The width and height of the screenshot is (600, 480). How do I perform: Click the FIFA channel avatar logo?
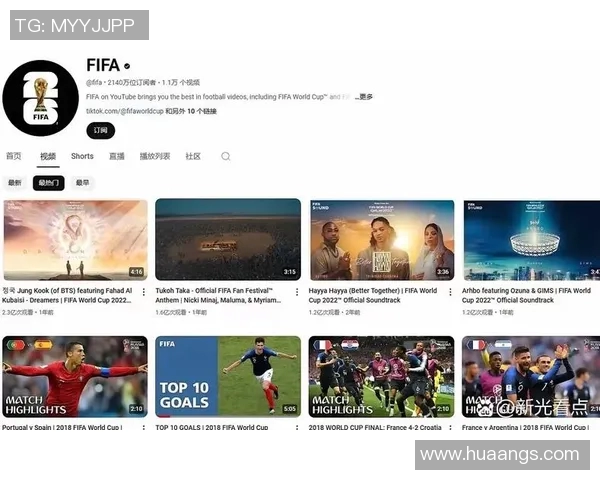[x=41, y=98]
